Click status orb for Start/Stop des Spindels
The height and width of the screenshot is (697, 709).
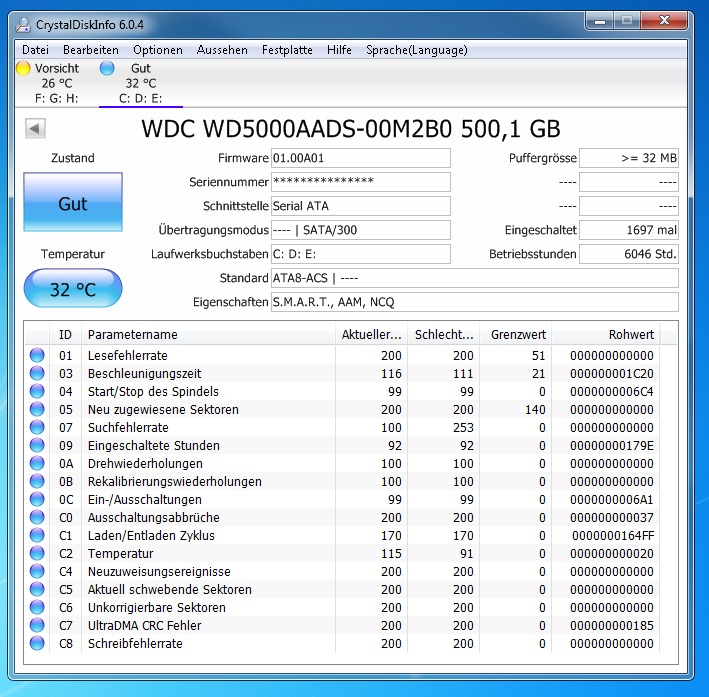click(37, 391)
